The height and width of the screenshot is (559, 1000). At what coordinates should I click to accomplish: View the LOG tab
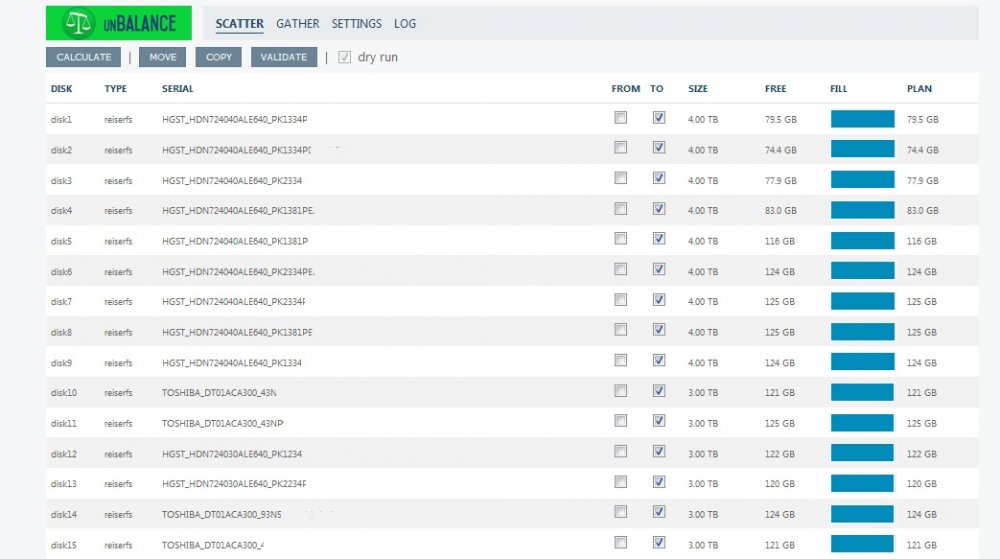click(x=404, y=24)
